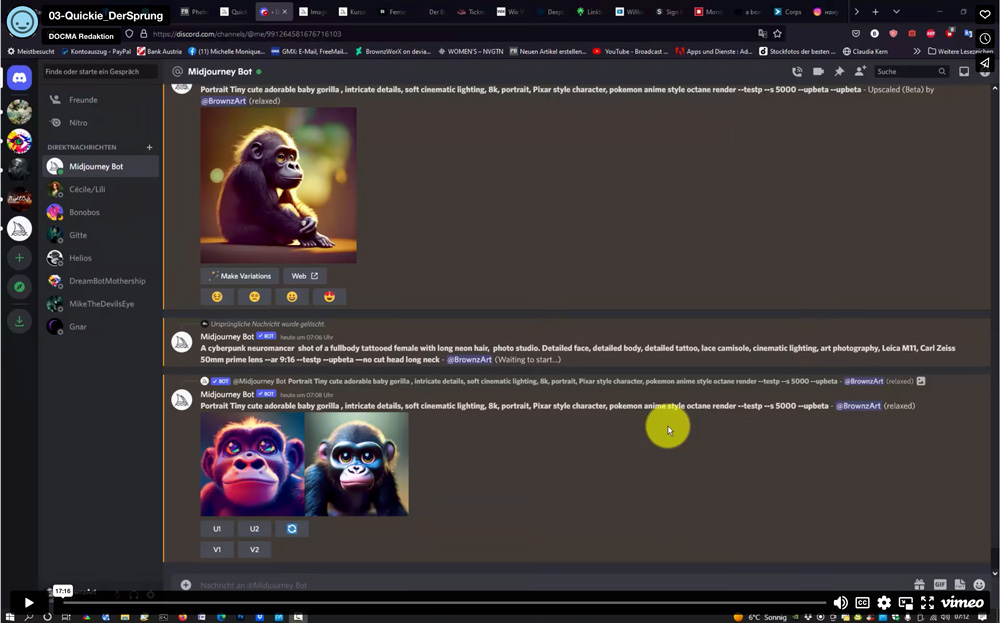1000x623 pixels.
Task: Toggle closed captions in Vimeo player
Action: (x=862, y=603)
